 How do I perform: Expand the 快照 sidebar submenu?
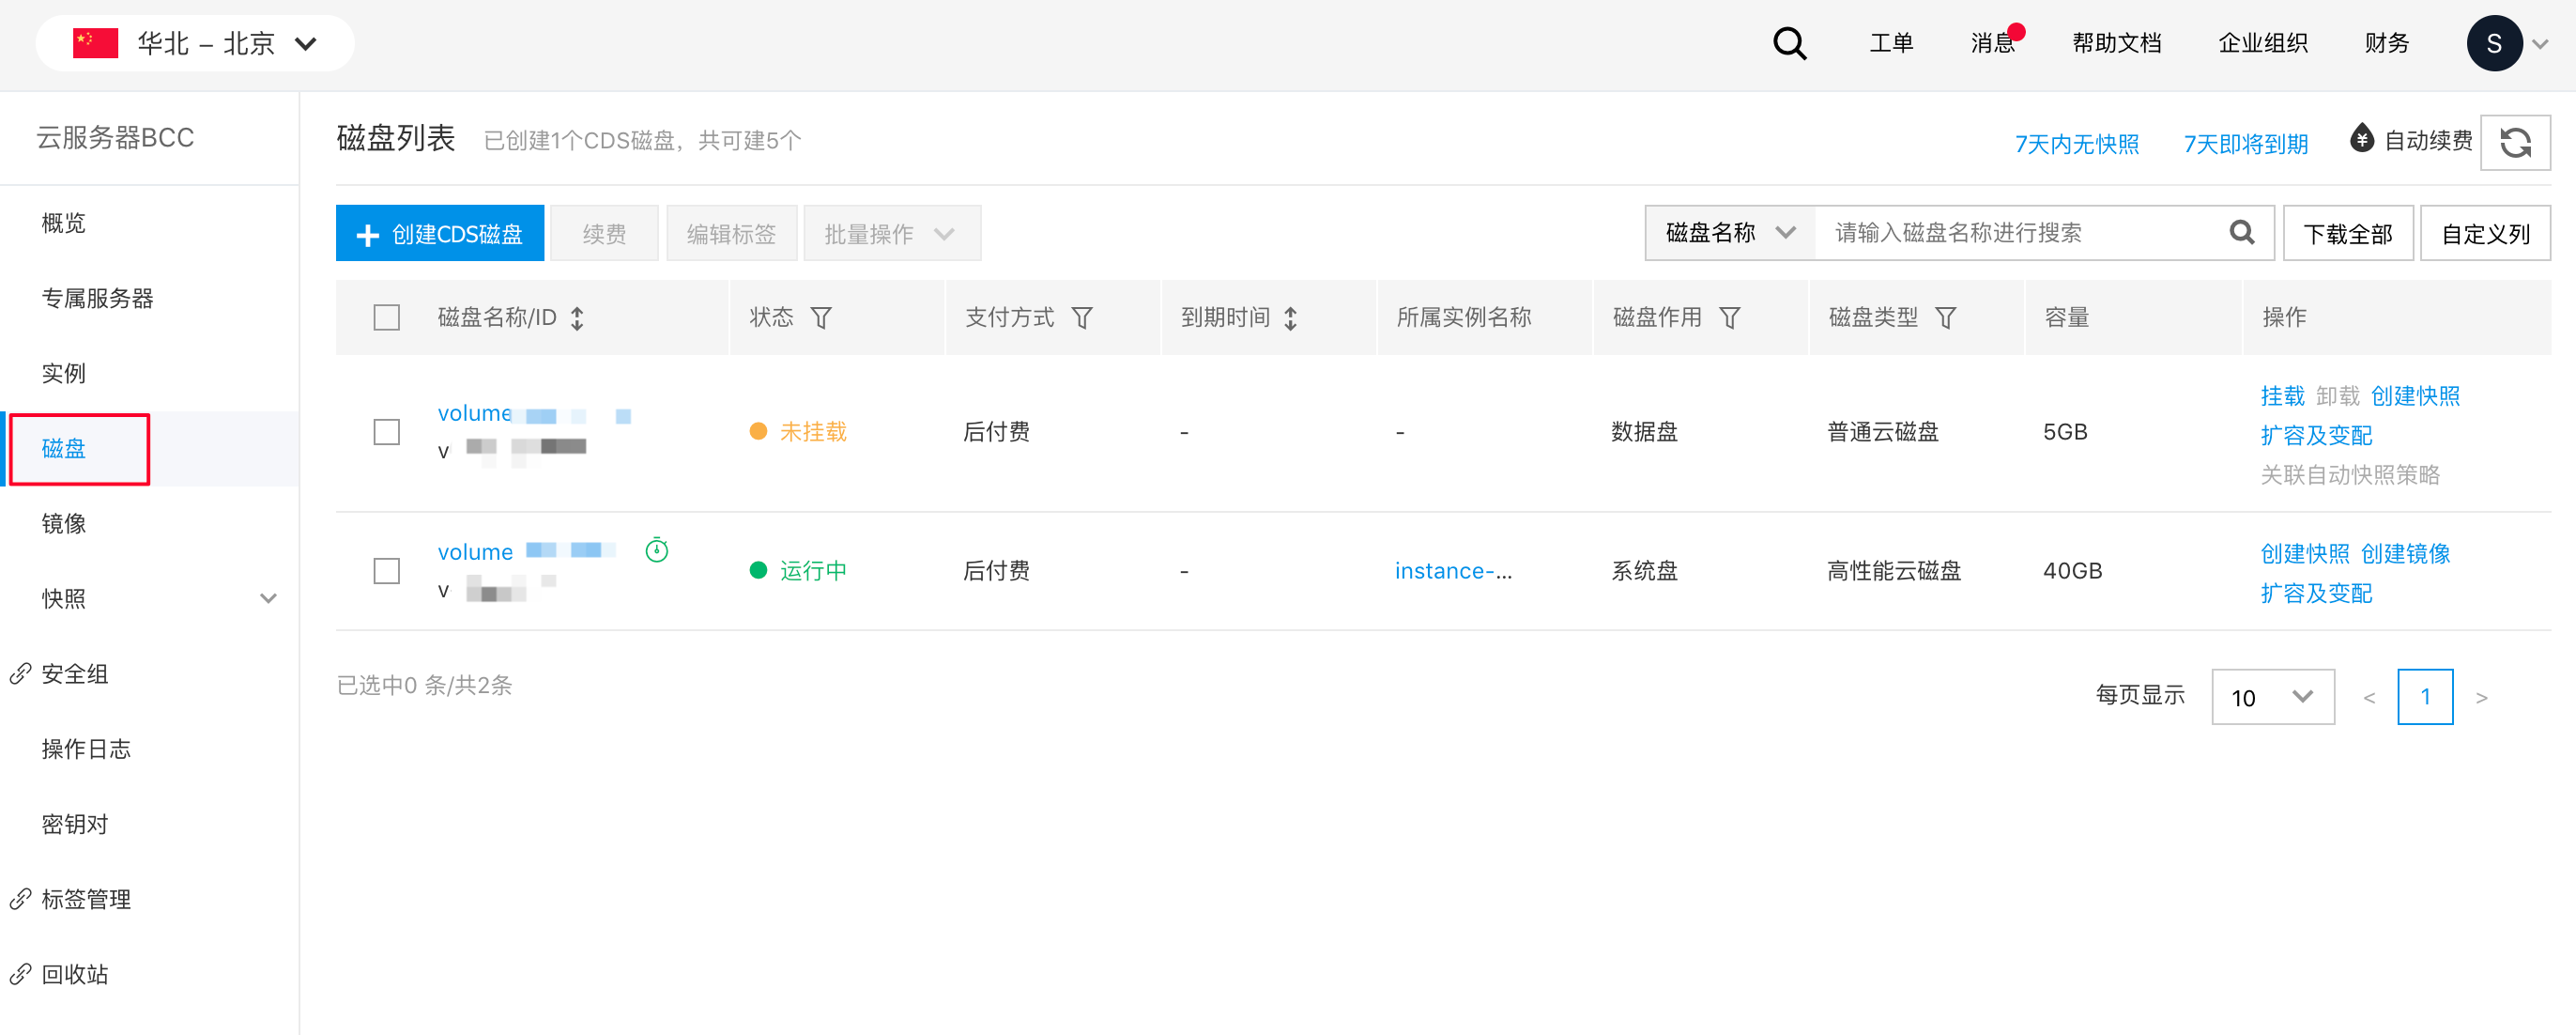[268, 598]
